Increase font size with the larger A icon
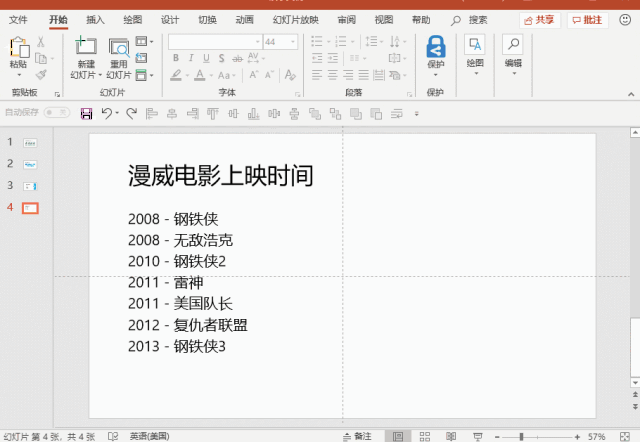 coord(254,75)
